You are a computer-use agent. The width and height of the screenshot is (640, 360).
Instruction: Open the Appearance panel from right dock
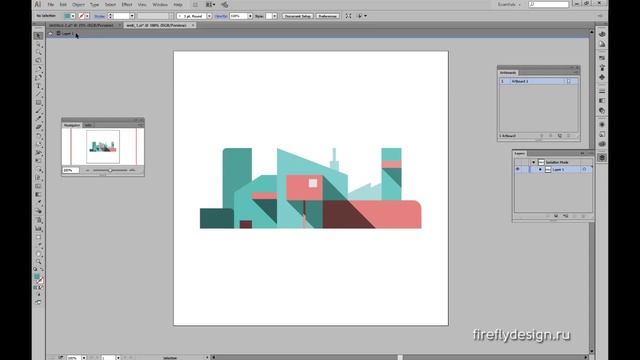click(602, 124)
